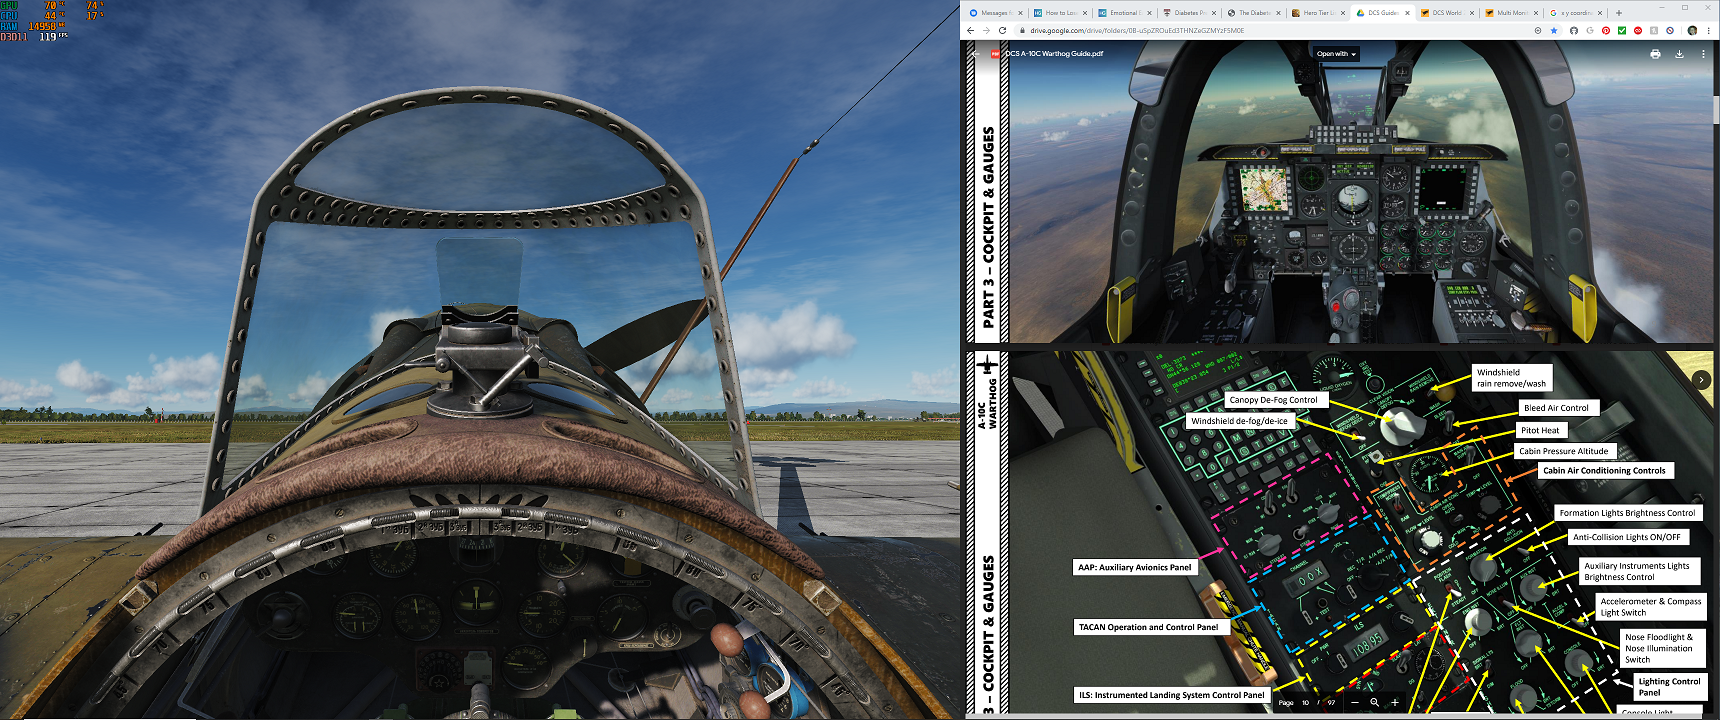Click Pitot Heat label
This screenshot has height=720, width=1720.
1540,430
